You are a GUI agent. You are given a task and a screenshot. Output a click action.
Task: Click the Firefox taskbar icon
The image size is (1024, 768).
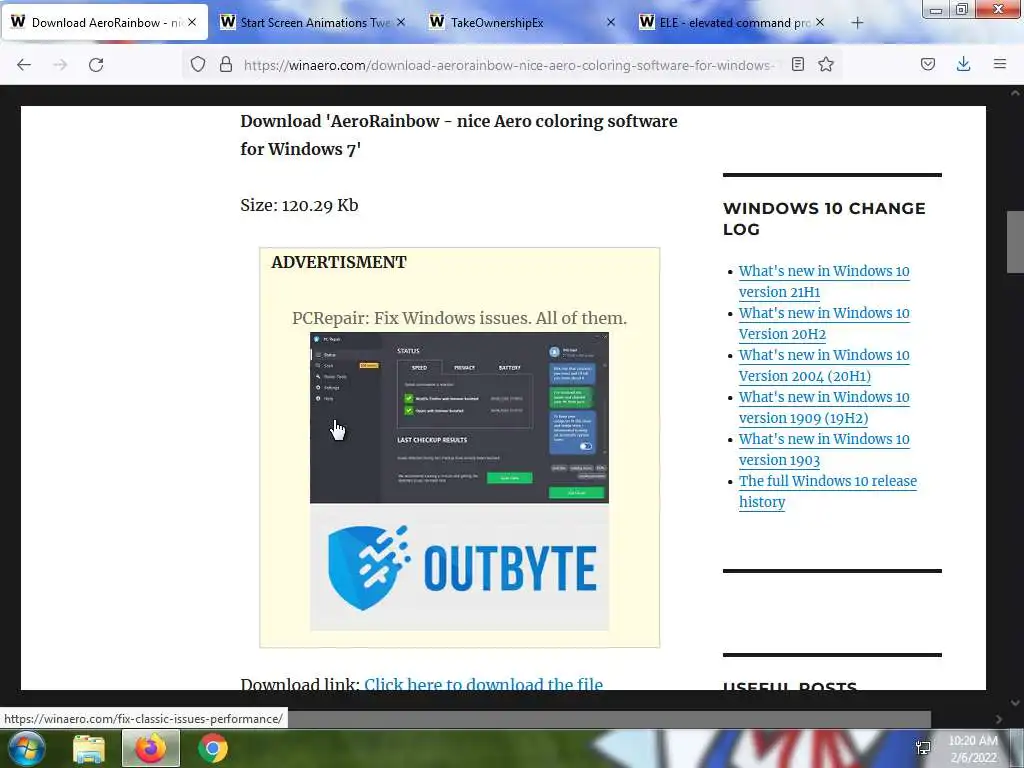[151, 748]
